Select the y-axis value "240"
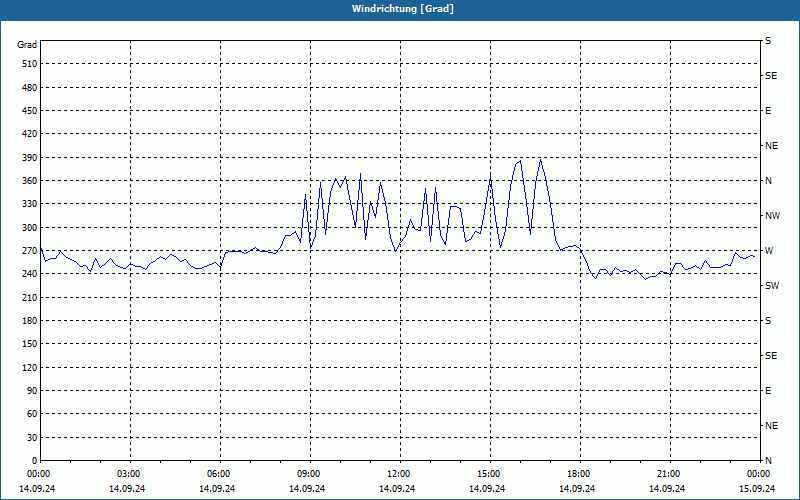 click(30, 274)
